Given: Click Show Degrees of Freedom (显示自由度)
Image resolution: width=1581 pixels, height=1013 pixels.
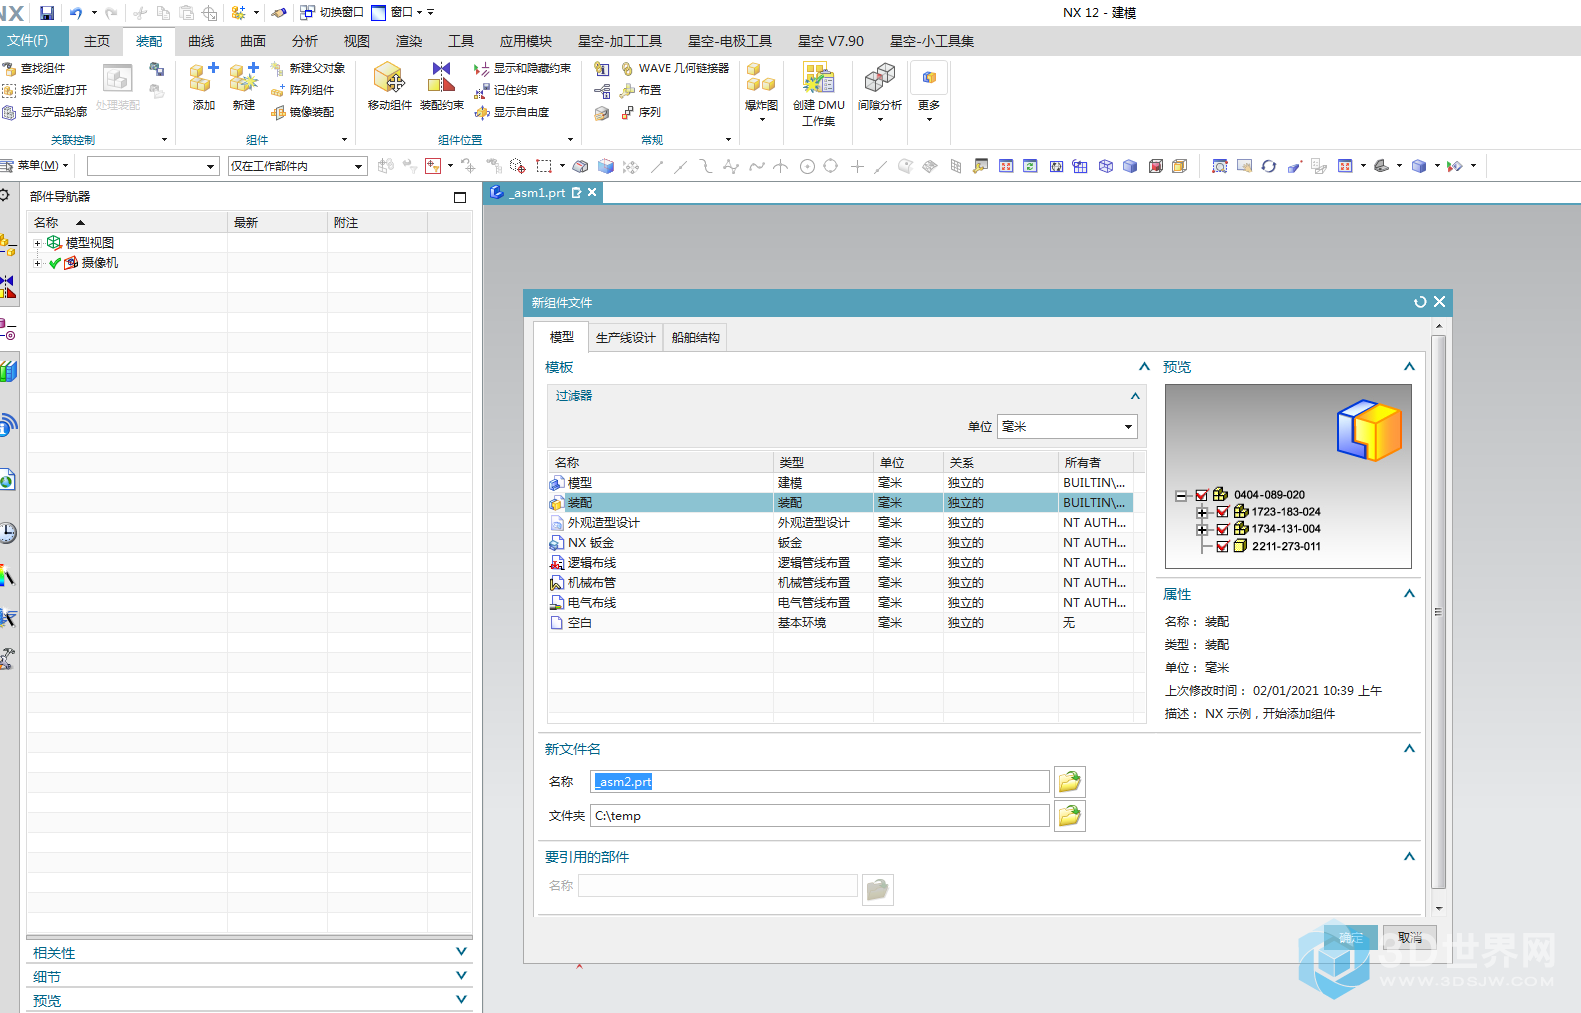Looking at the screenshot, I should (x=512, y=112).
